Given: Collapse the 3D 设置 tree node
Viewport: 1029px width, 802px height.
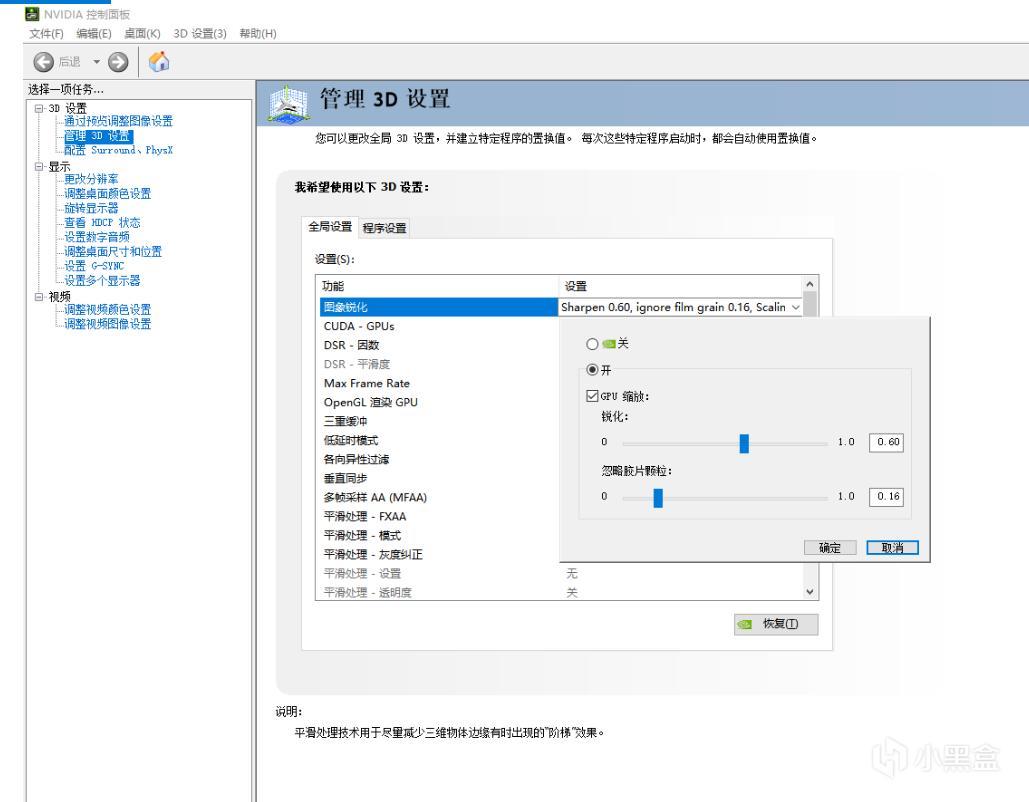Looking at the screenshot, I should click(39, 108).
